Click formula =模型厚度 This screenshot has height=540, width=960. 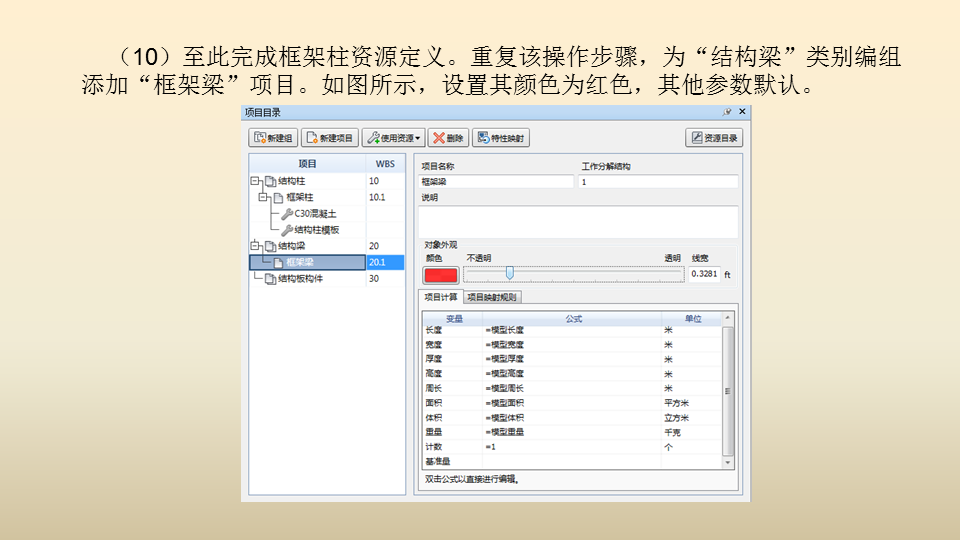[505, 359]
